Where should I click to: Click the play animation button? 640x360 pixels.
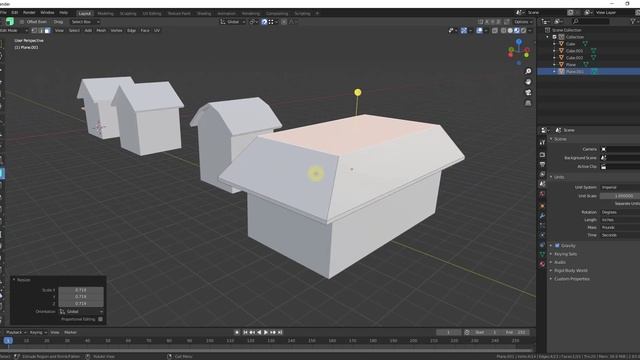[266, 333]
